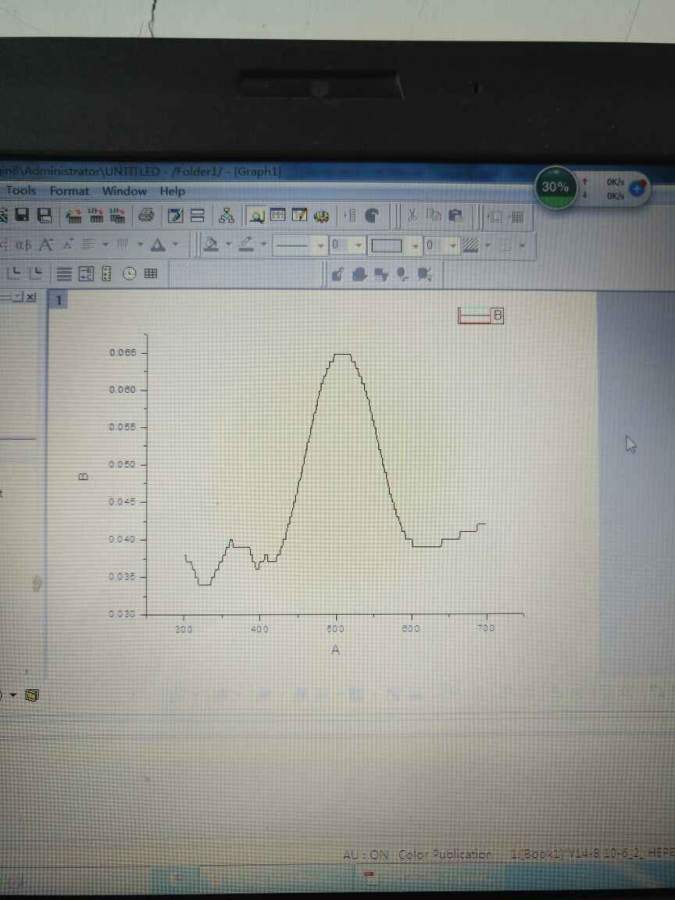Click the text alignment icon
This screenshot has height=900, width=675.
point(89,245)
